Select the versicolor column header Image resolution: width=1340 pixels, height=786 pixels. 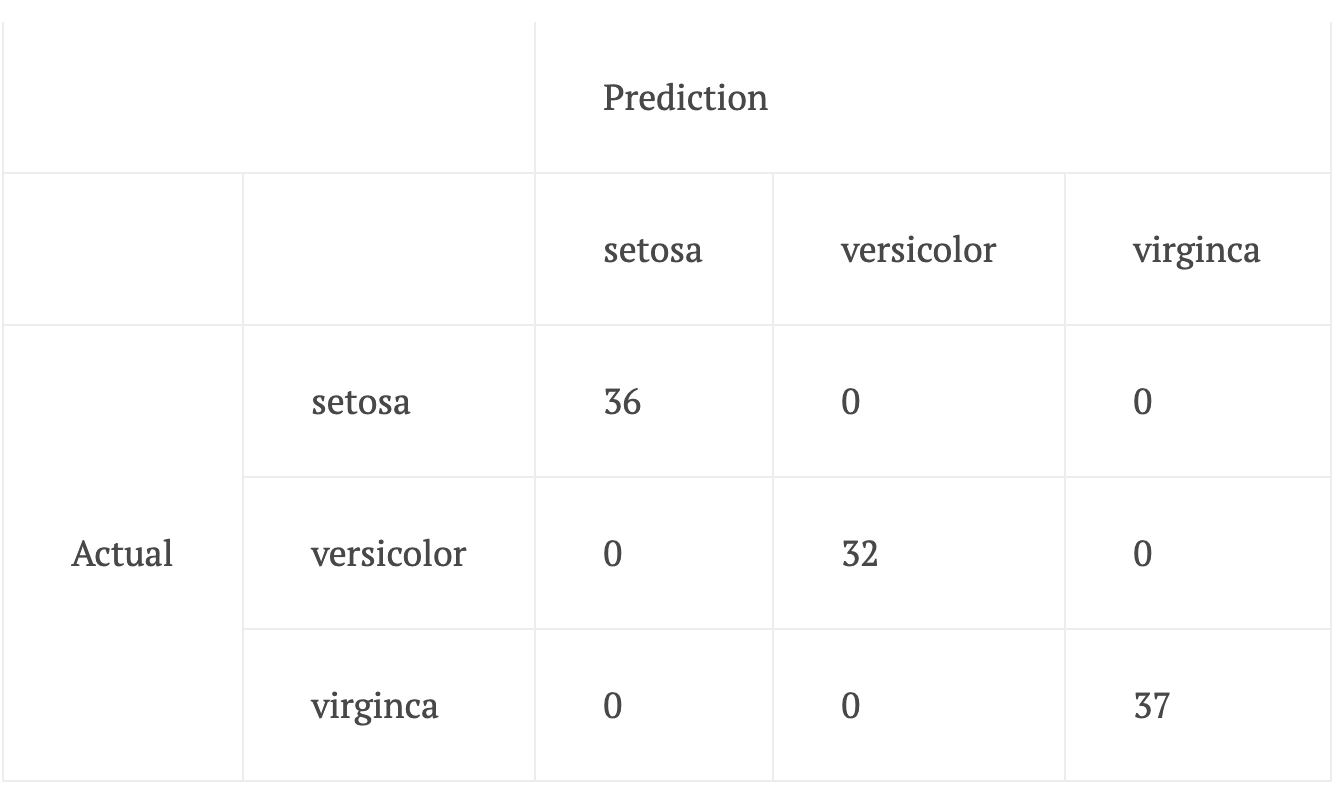pyautogui.click(x=918, y=250)
